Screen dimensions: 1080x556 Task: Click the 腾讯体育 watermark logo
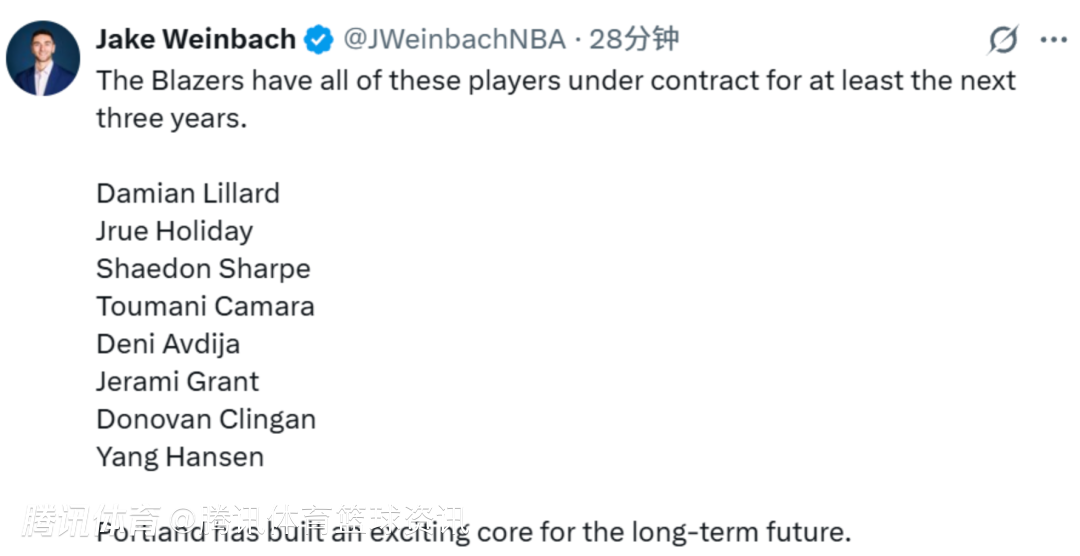pos(90,522)
